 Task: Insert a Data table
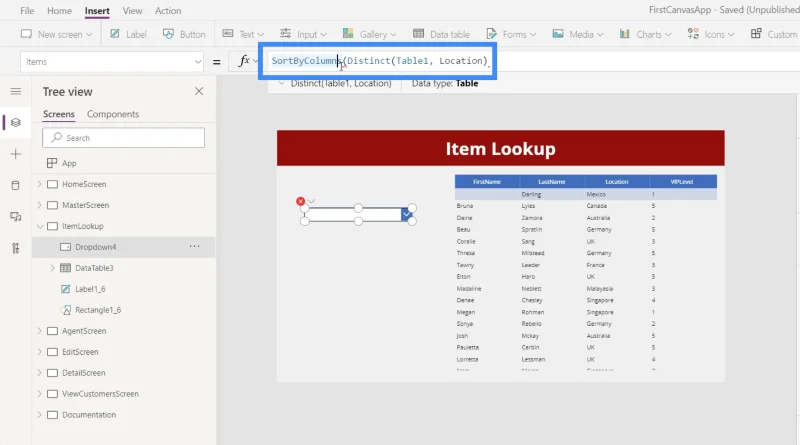tap(441, 34)
